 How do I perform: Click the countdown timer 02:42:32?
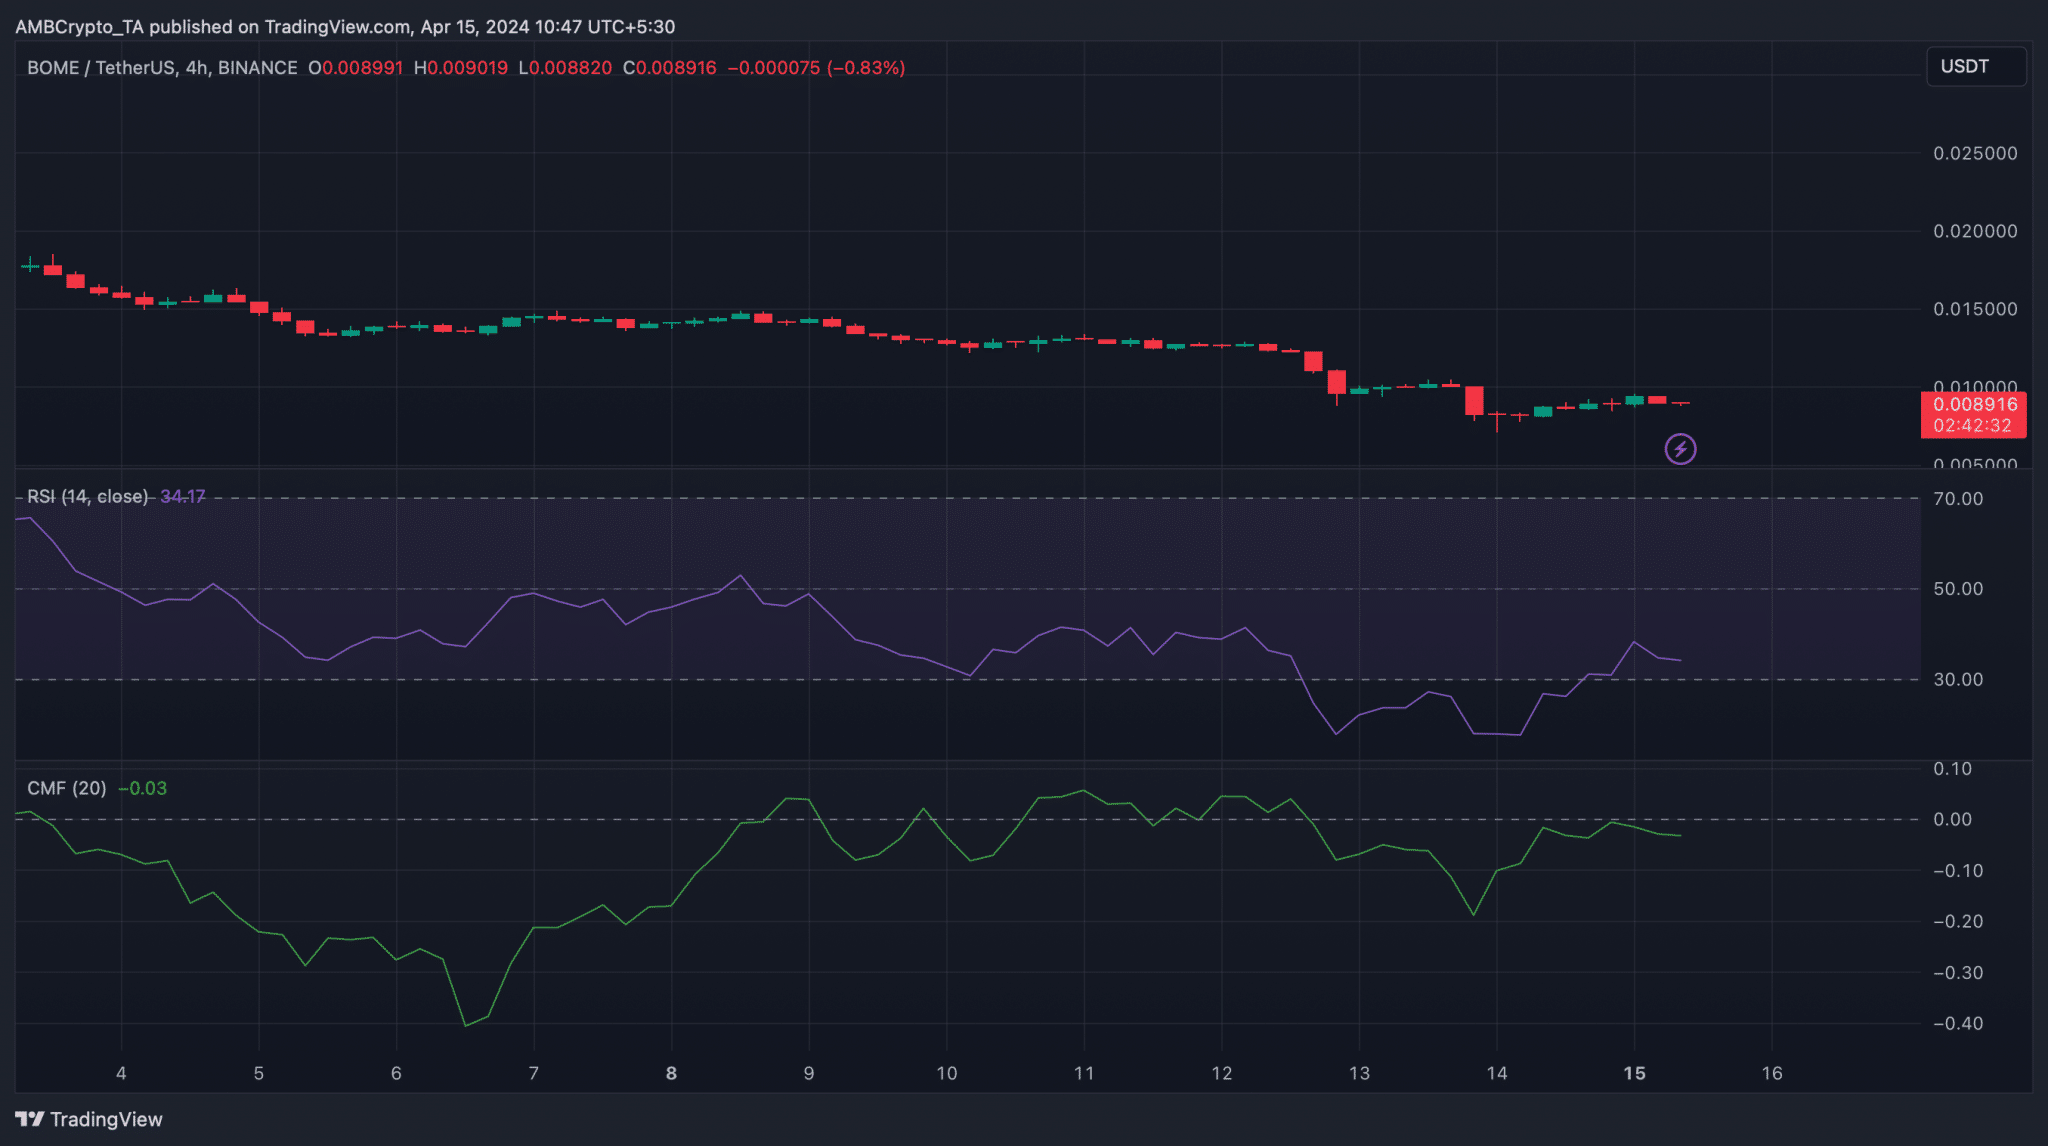tap(1972, 425)
